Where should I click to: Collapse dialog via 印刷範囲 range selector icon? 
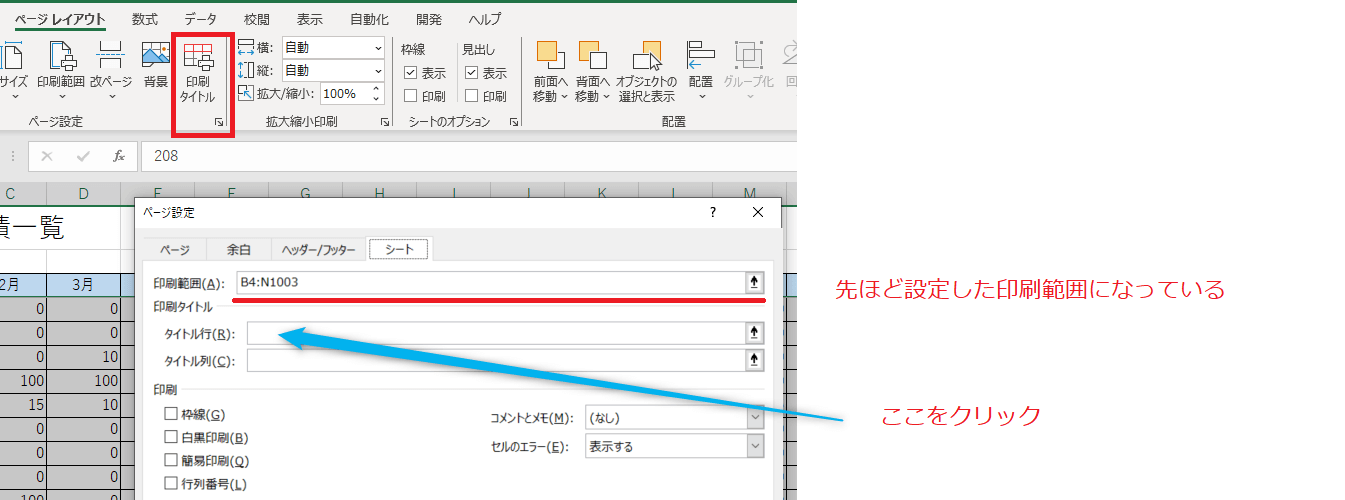coord(754,283)
